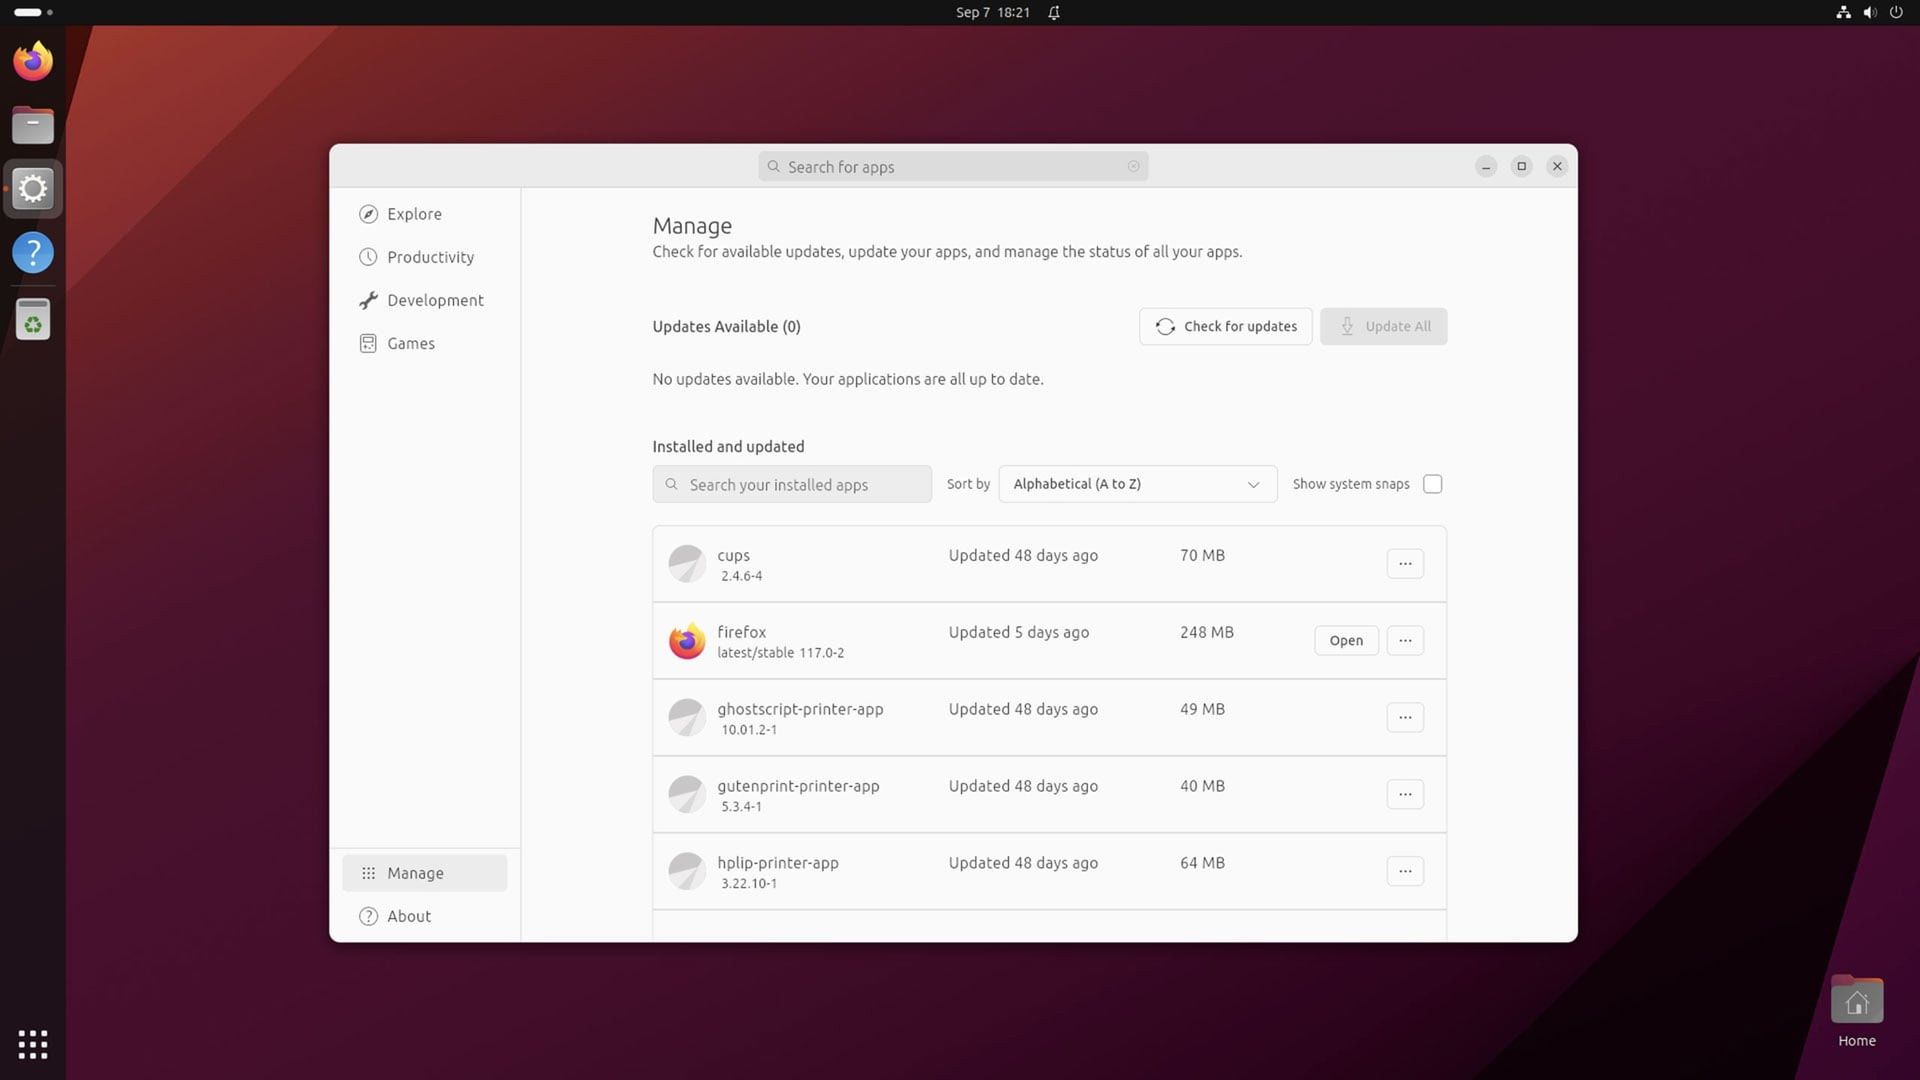Select the Explore compass icon

(368, 213)
